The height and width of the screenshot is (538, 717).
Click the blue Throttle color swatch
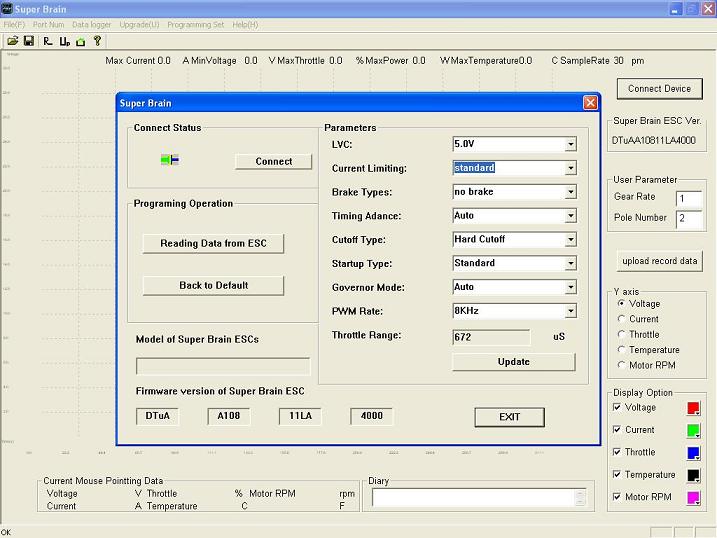click(693, 453)
